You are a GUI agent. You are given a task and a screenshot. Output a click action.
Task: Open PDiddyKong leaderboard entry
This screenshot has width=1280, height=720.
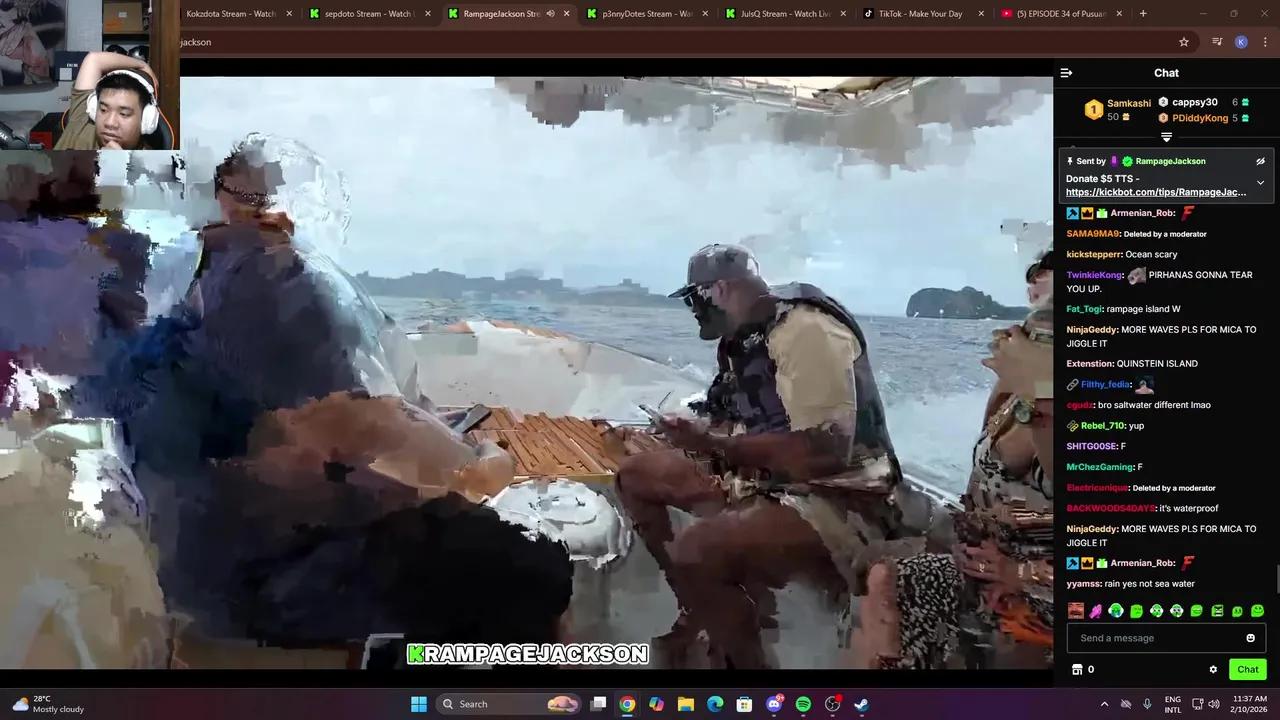pos(1200,118)
